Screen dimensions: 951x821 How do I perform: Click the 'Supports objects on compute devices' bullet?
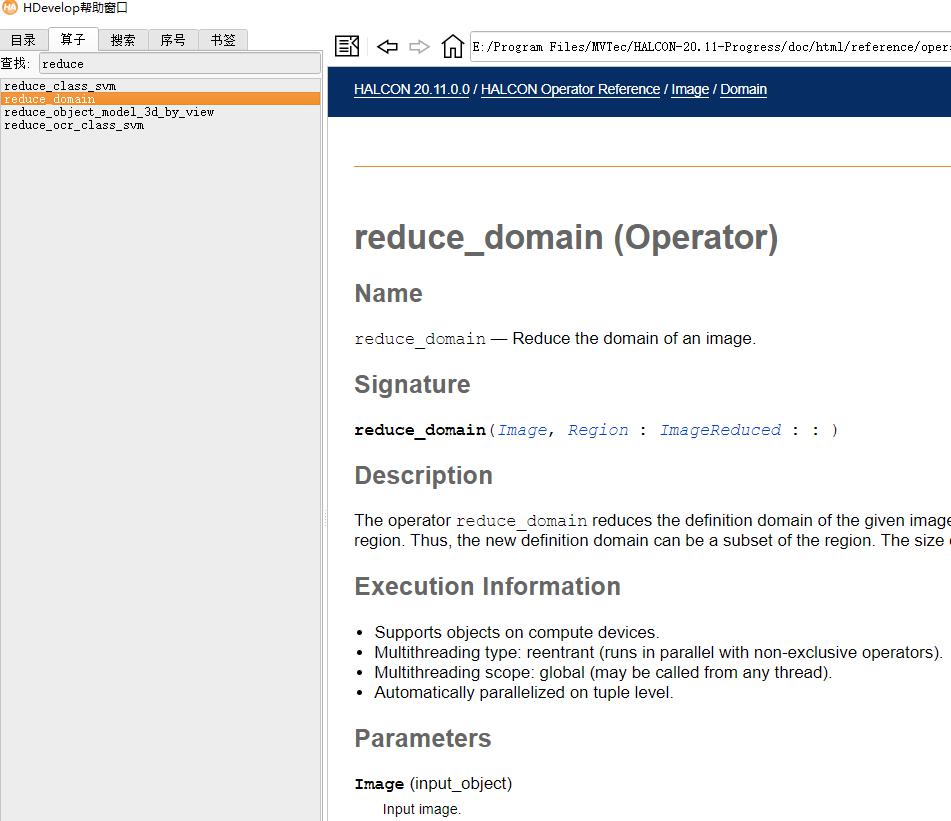click(517, 632)
